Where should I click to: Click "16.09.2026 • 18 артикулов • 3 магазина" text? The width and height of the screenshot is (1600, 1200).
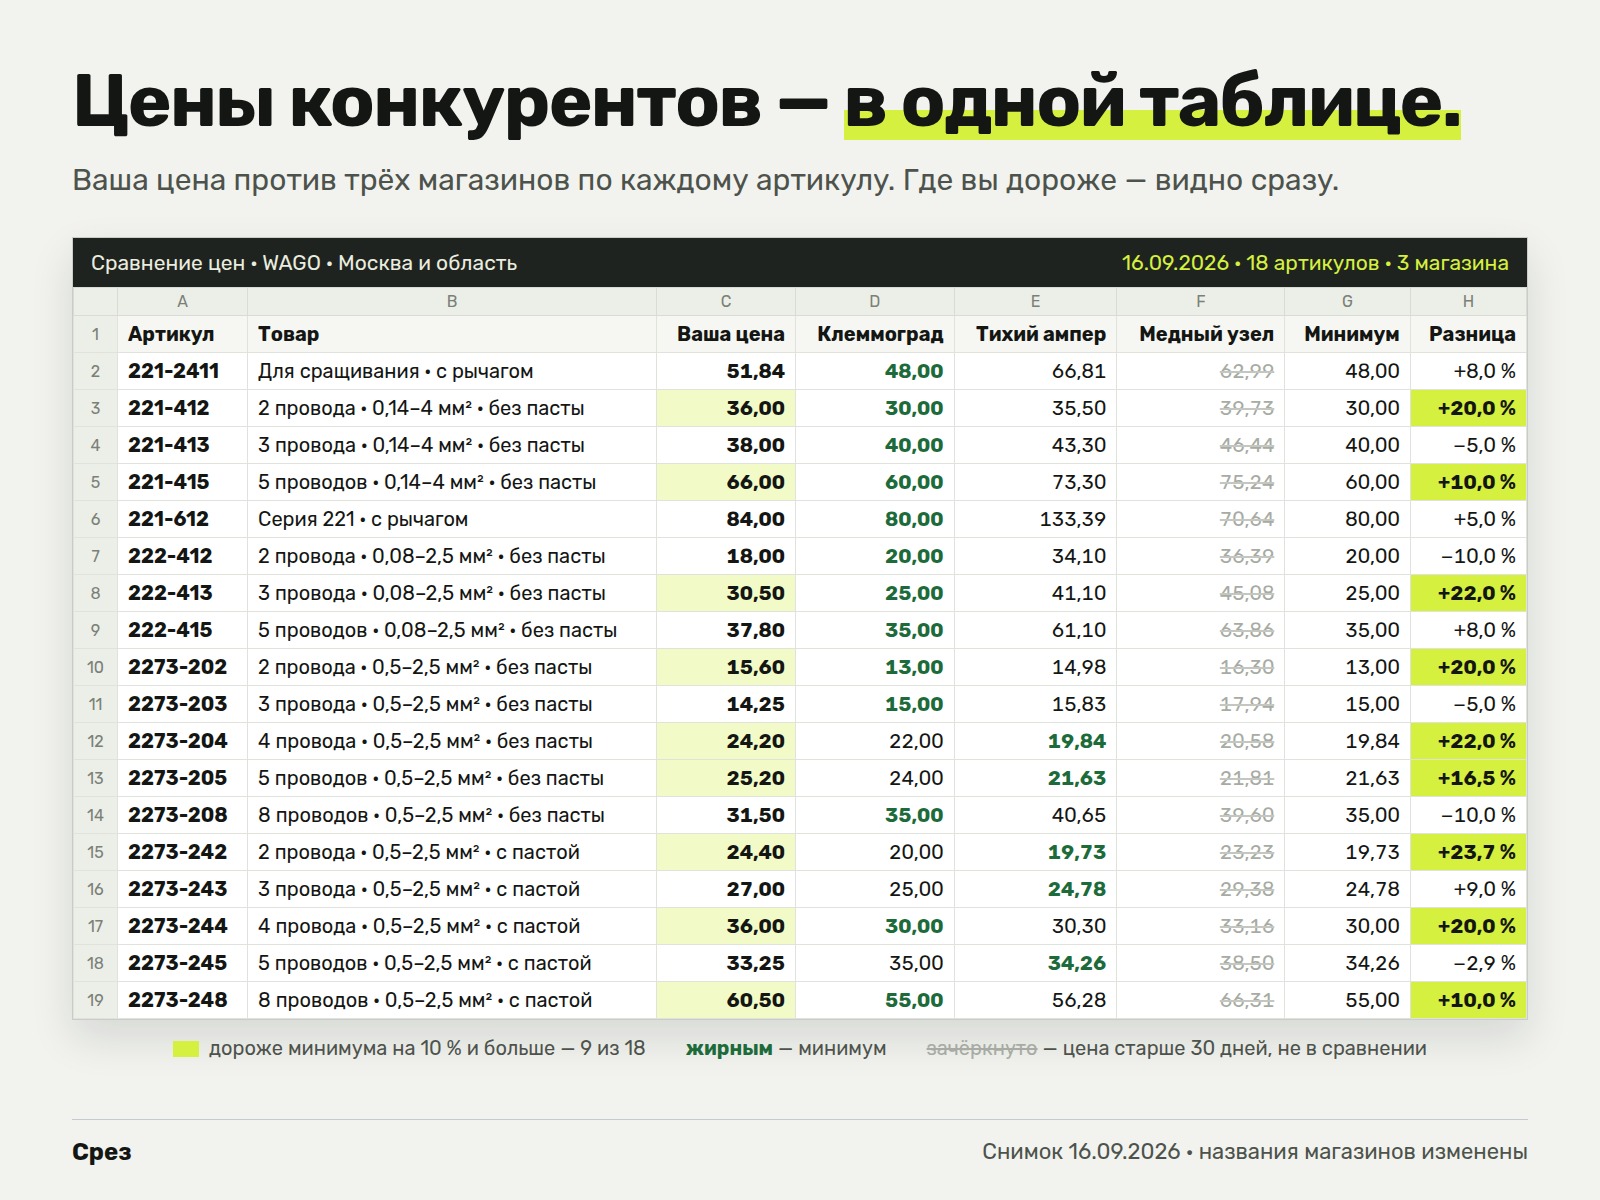[1315, 263]
